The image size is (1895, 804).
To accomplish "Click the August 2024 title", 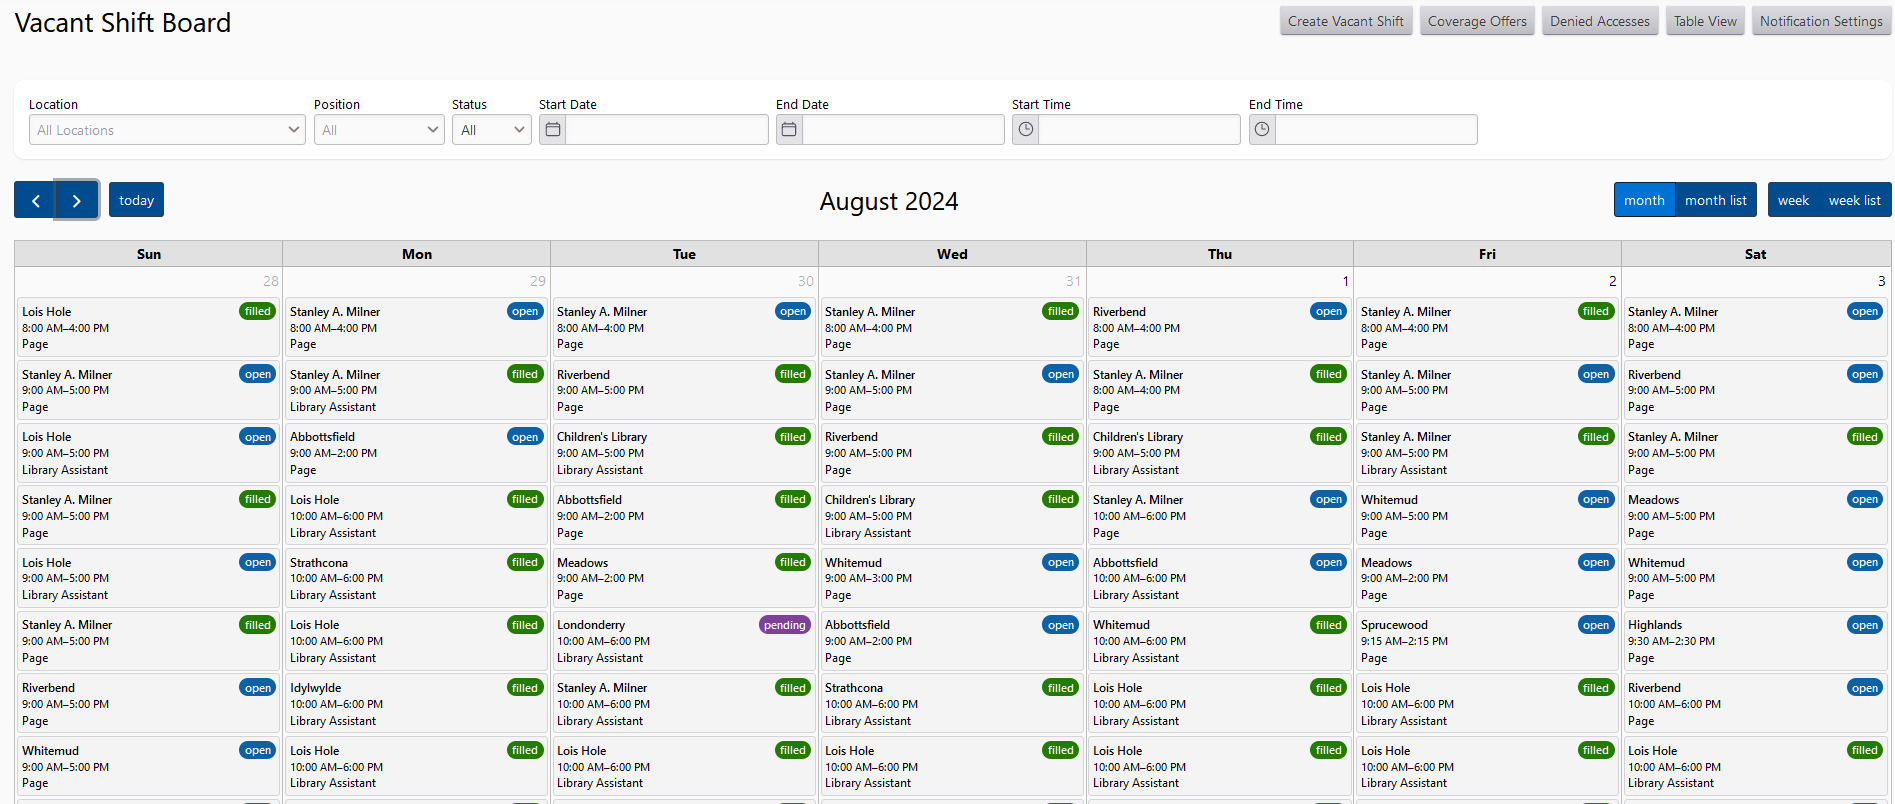I will (889, 201).
